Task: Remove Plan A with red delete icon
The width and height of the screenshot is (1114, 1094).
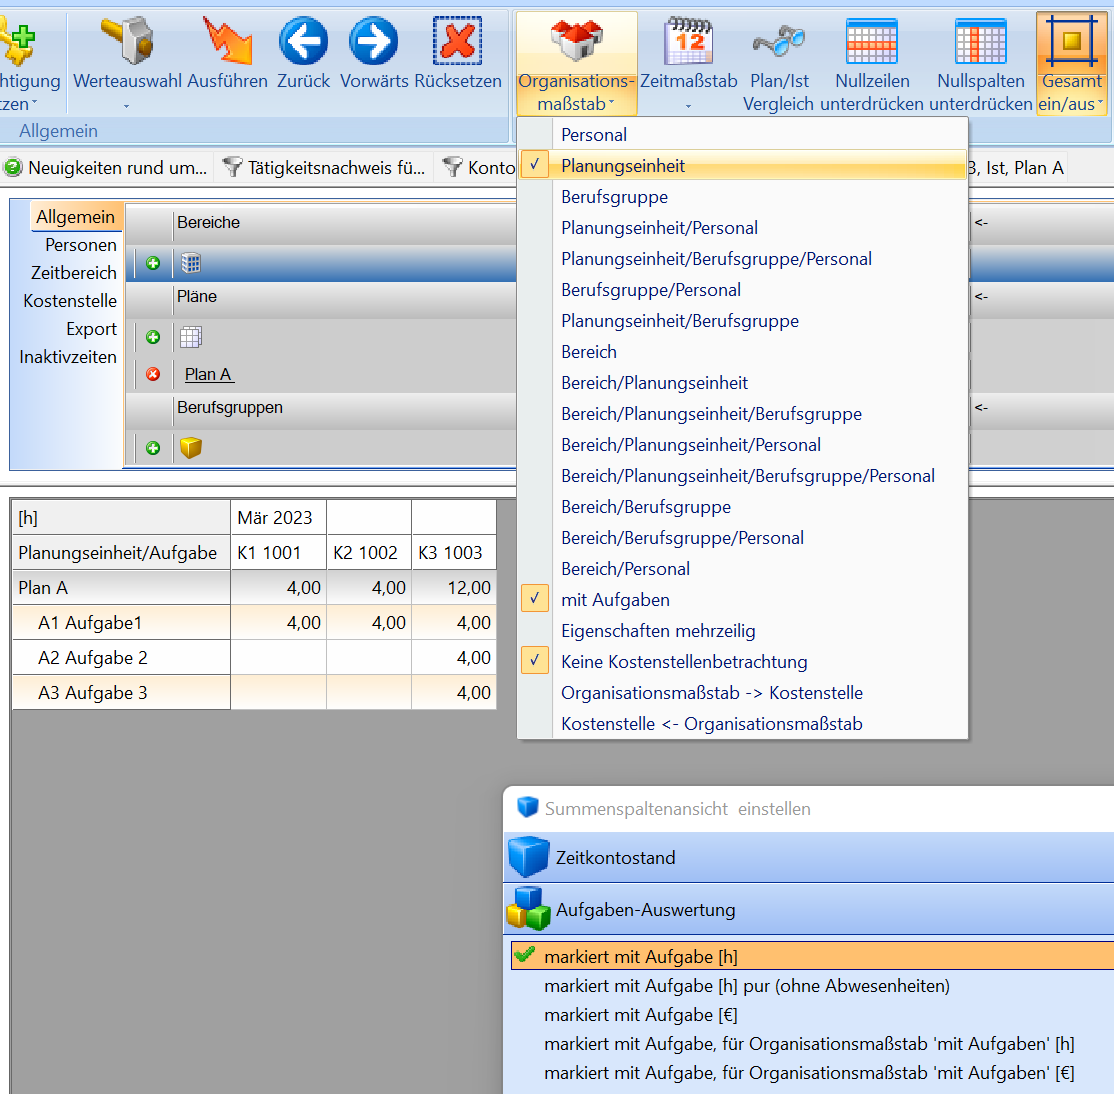Action: (153, 374)
